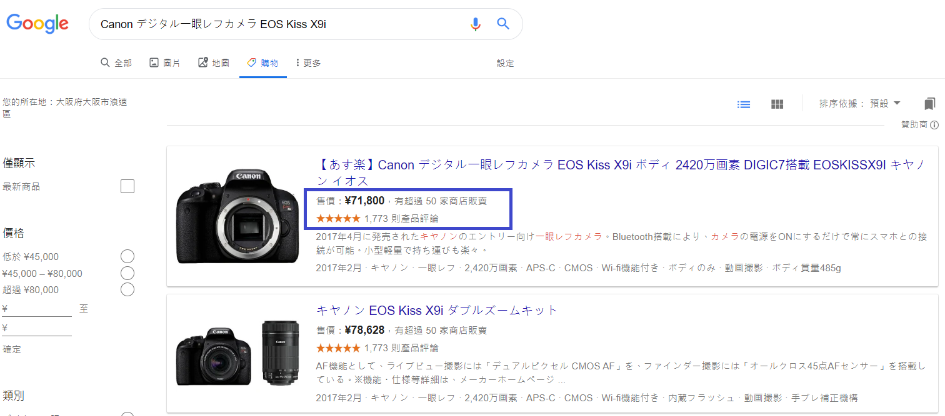This screenshot has width=945, height=416.
Task: Click the EOS Kiss X9i body thumbnail
Action: pos(237,216)
